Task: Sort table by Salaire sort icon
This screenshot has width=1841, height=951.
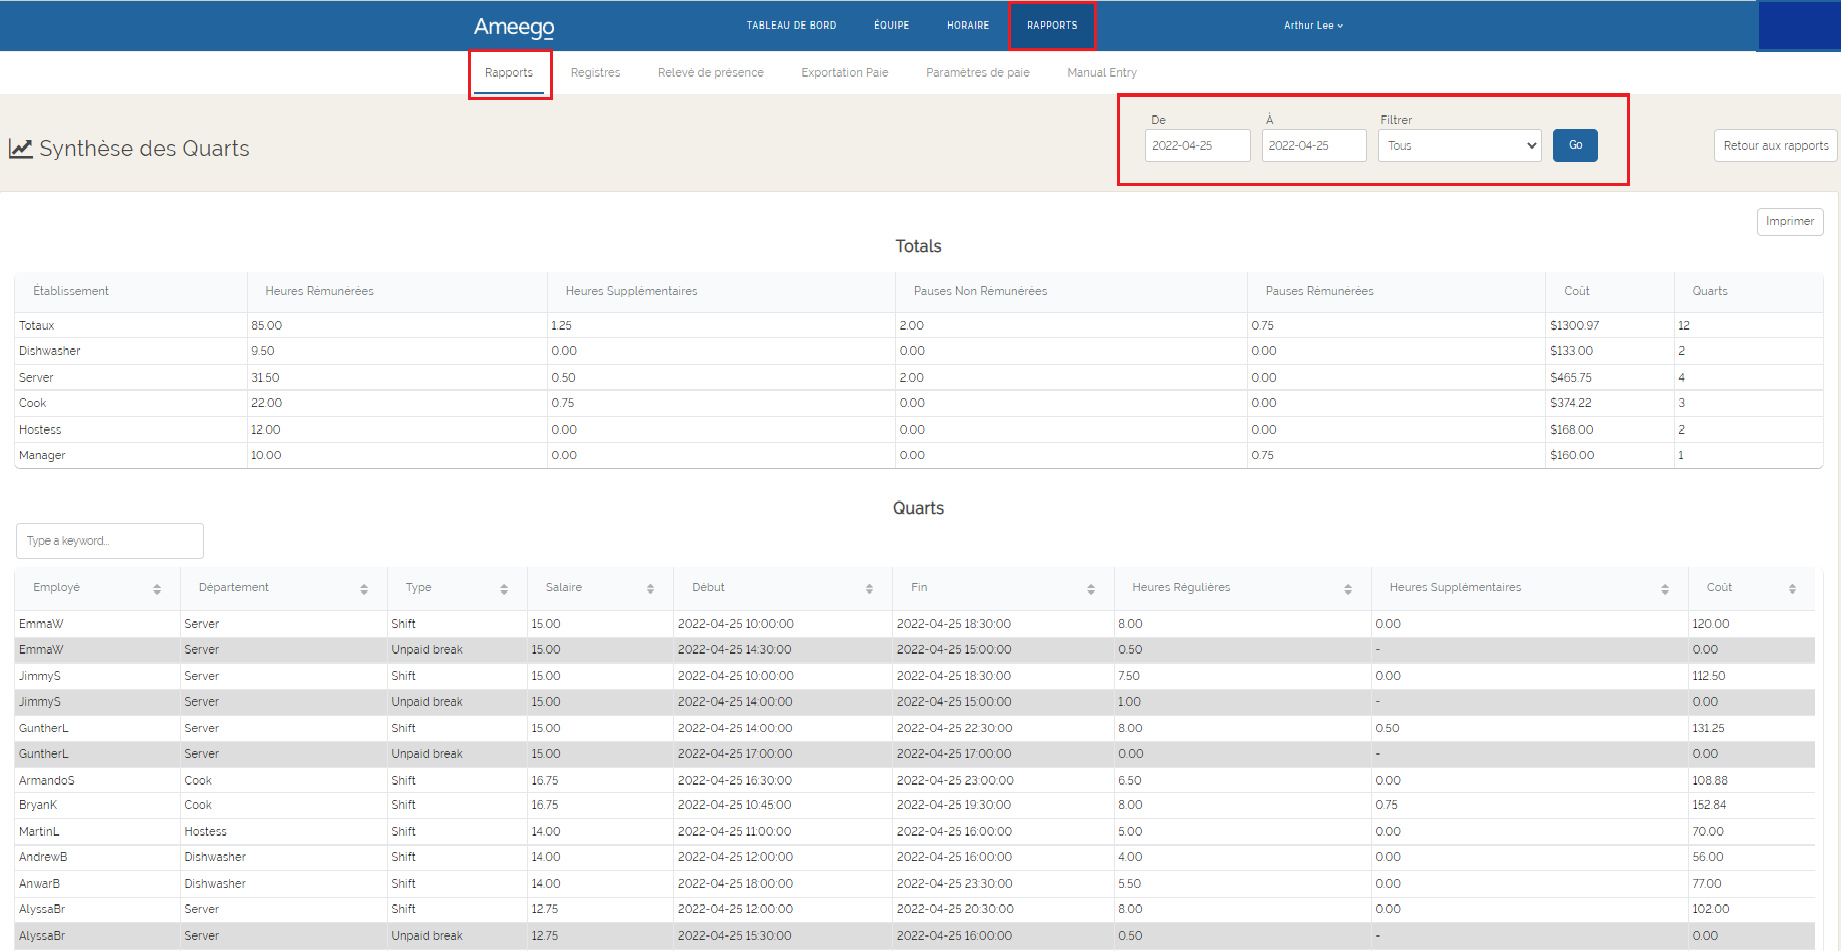Action: pyautogui.click(x=650, y=589)
